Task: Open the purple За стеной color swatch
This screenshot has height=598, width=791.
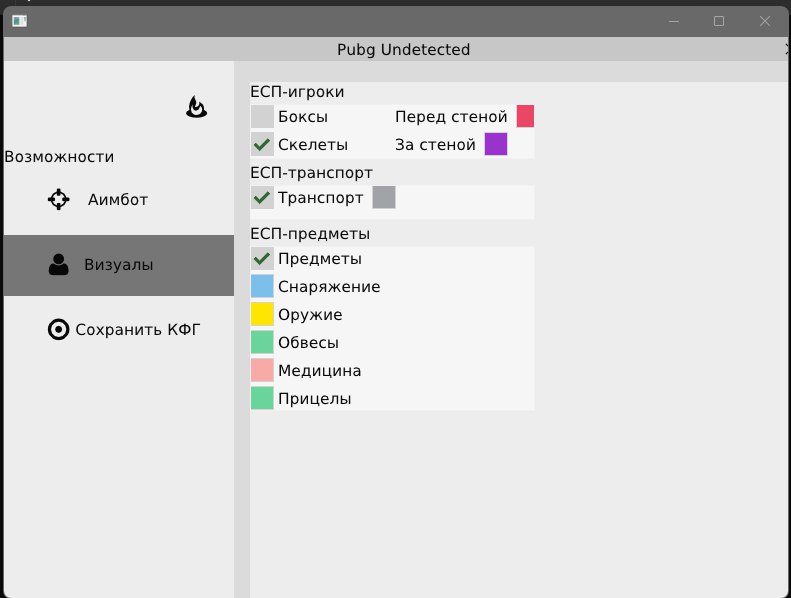Action: (496, 144)
